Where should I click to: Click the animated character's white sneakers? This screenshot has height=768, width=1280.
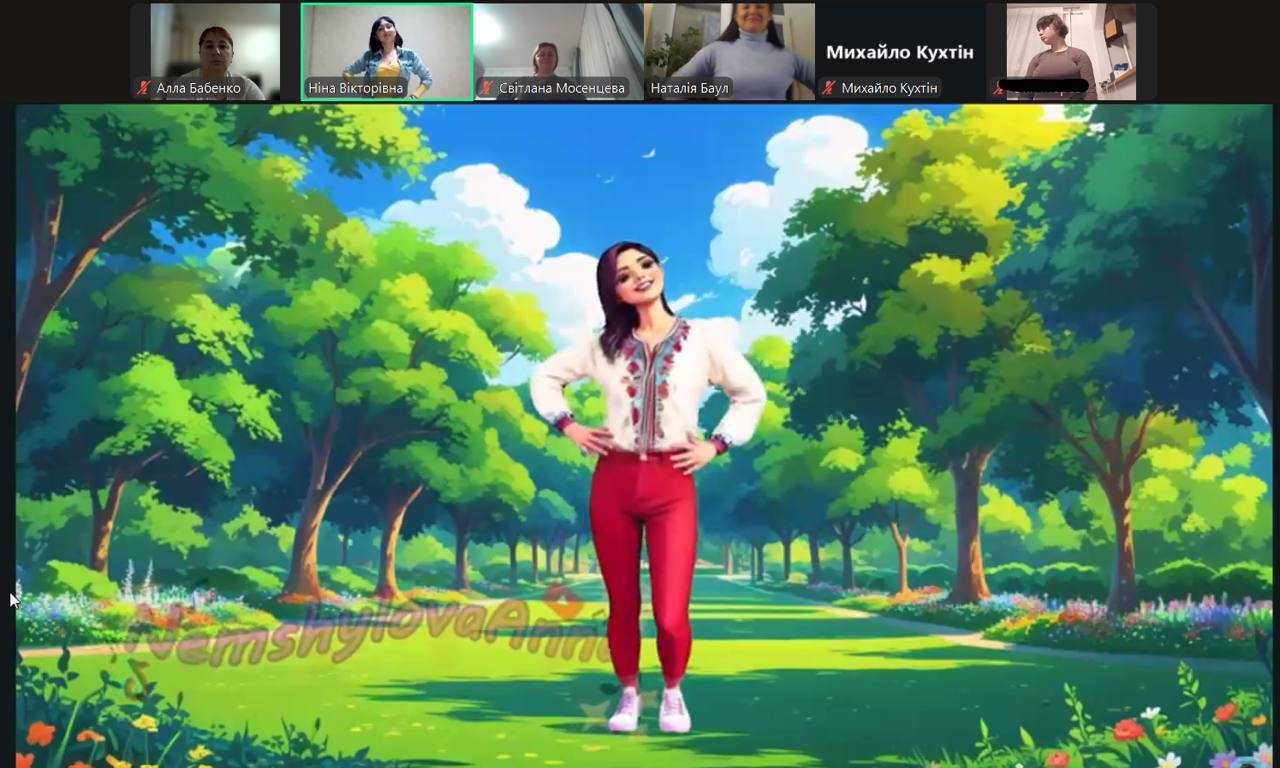coord(650,710)
